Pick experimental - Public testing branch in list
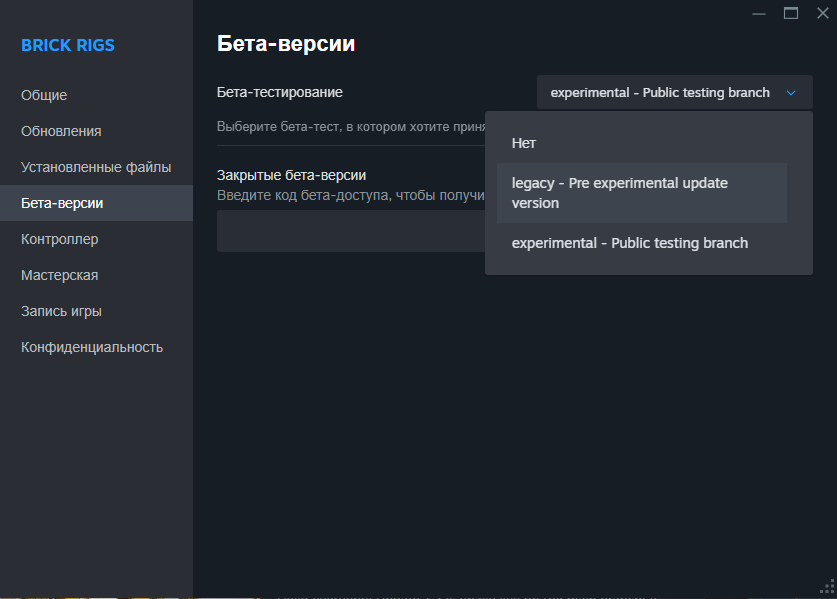Image resolution: width=837 pixels, height=599 pixels. [x=642, y=243]
